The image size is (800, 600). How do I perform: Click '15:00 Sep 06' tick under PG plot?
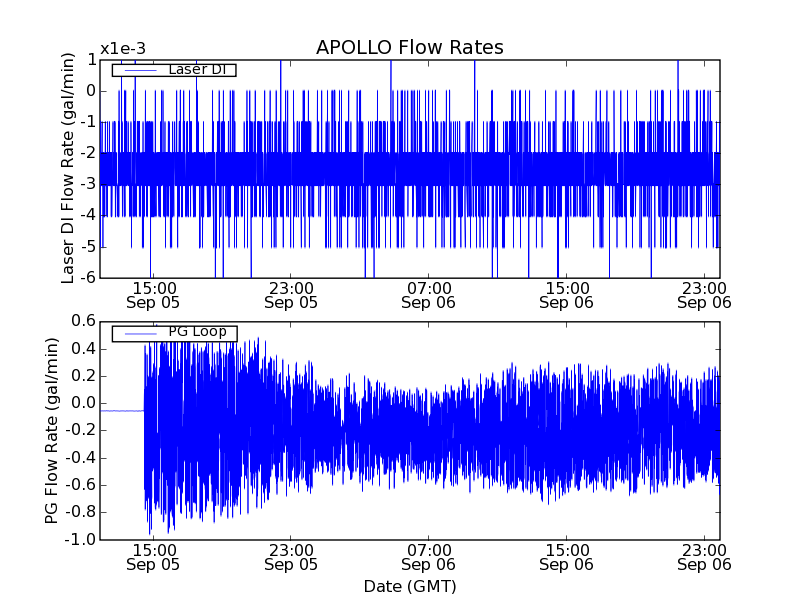[566, 557]
